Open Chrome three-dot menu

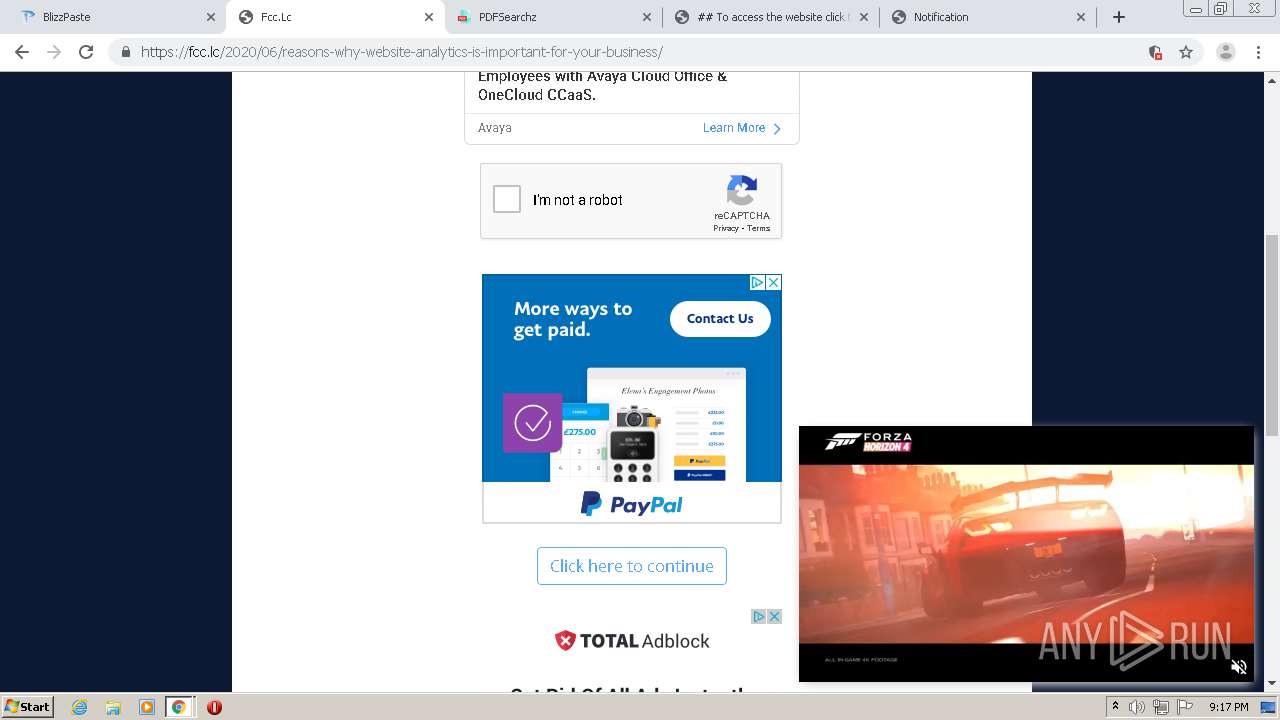click(1258, 52)
